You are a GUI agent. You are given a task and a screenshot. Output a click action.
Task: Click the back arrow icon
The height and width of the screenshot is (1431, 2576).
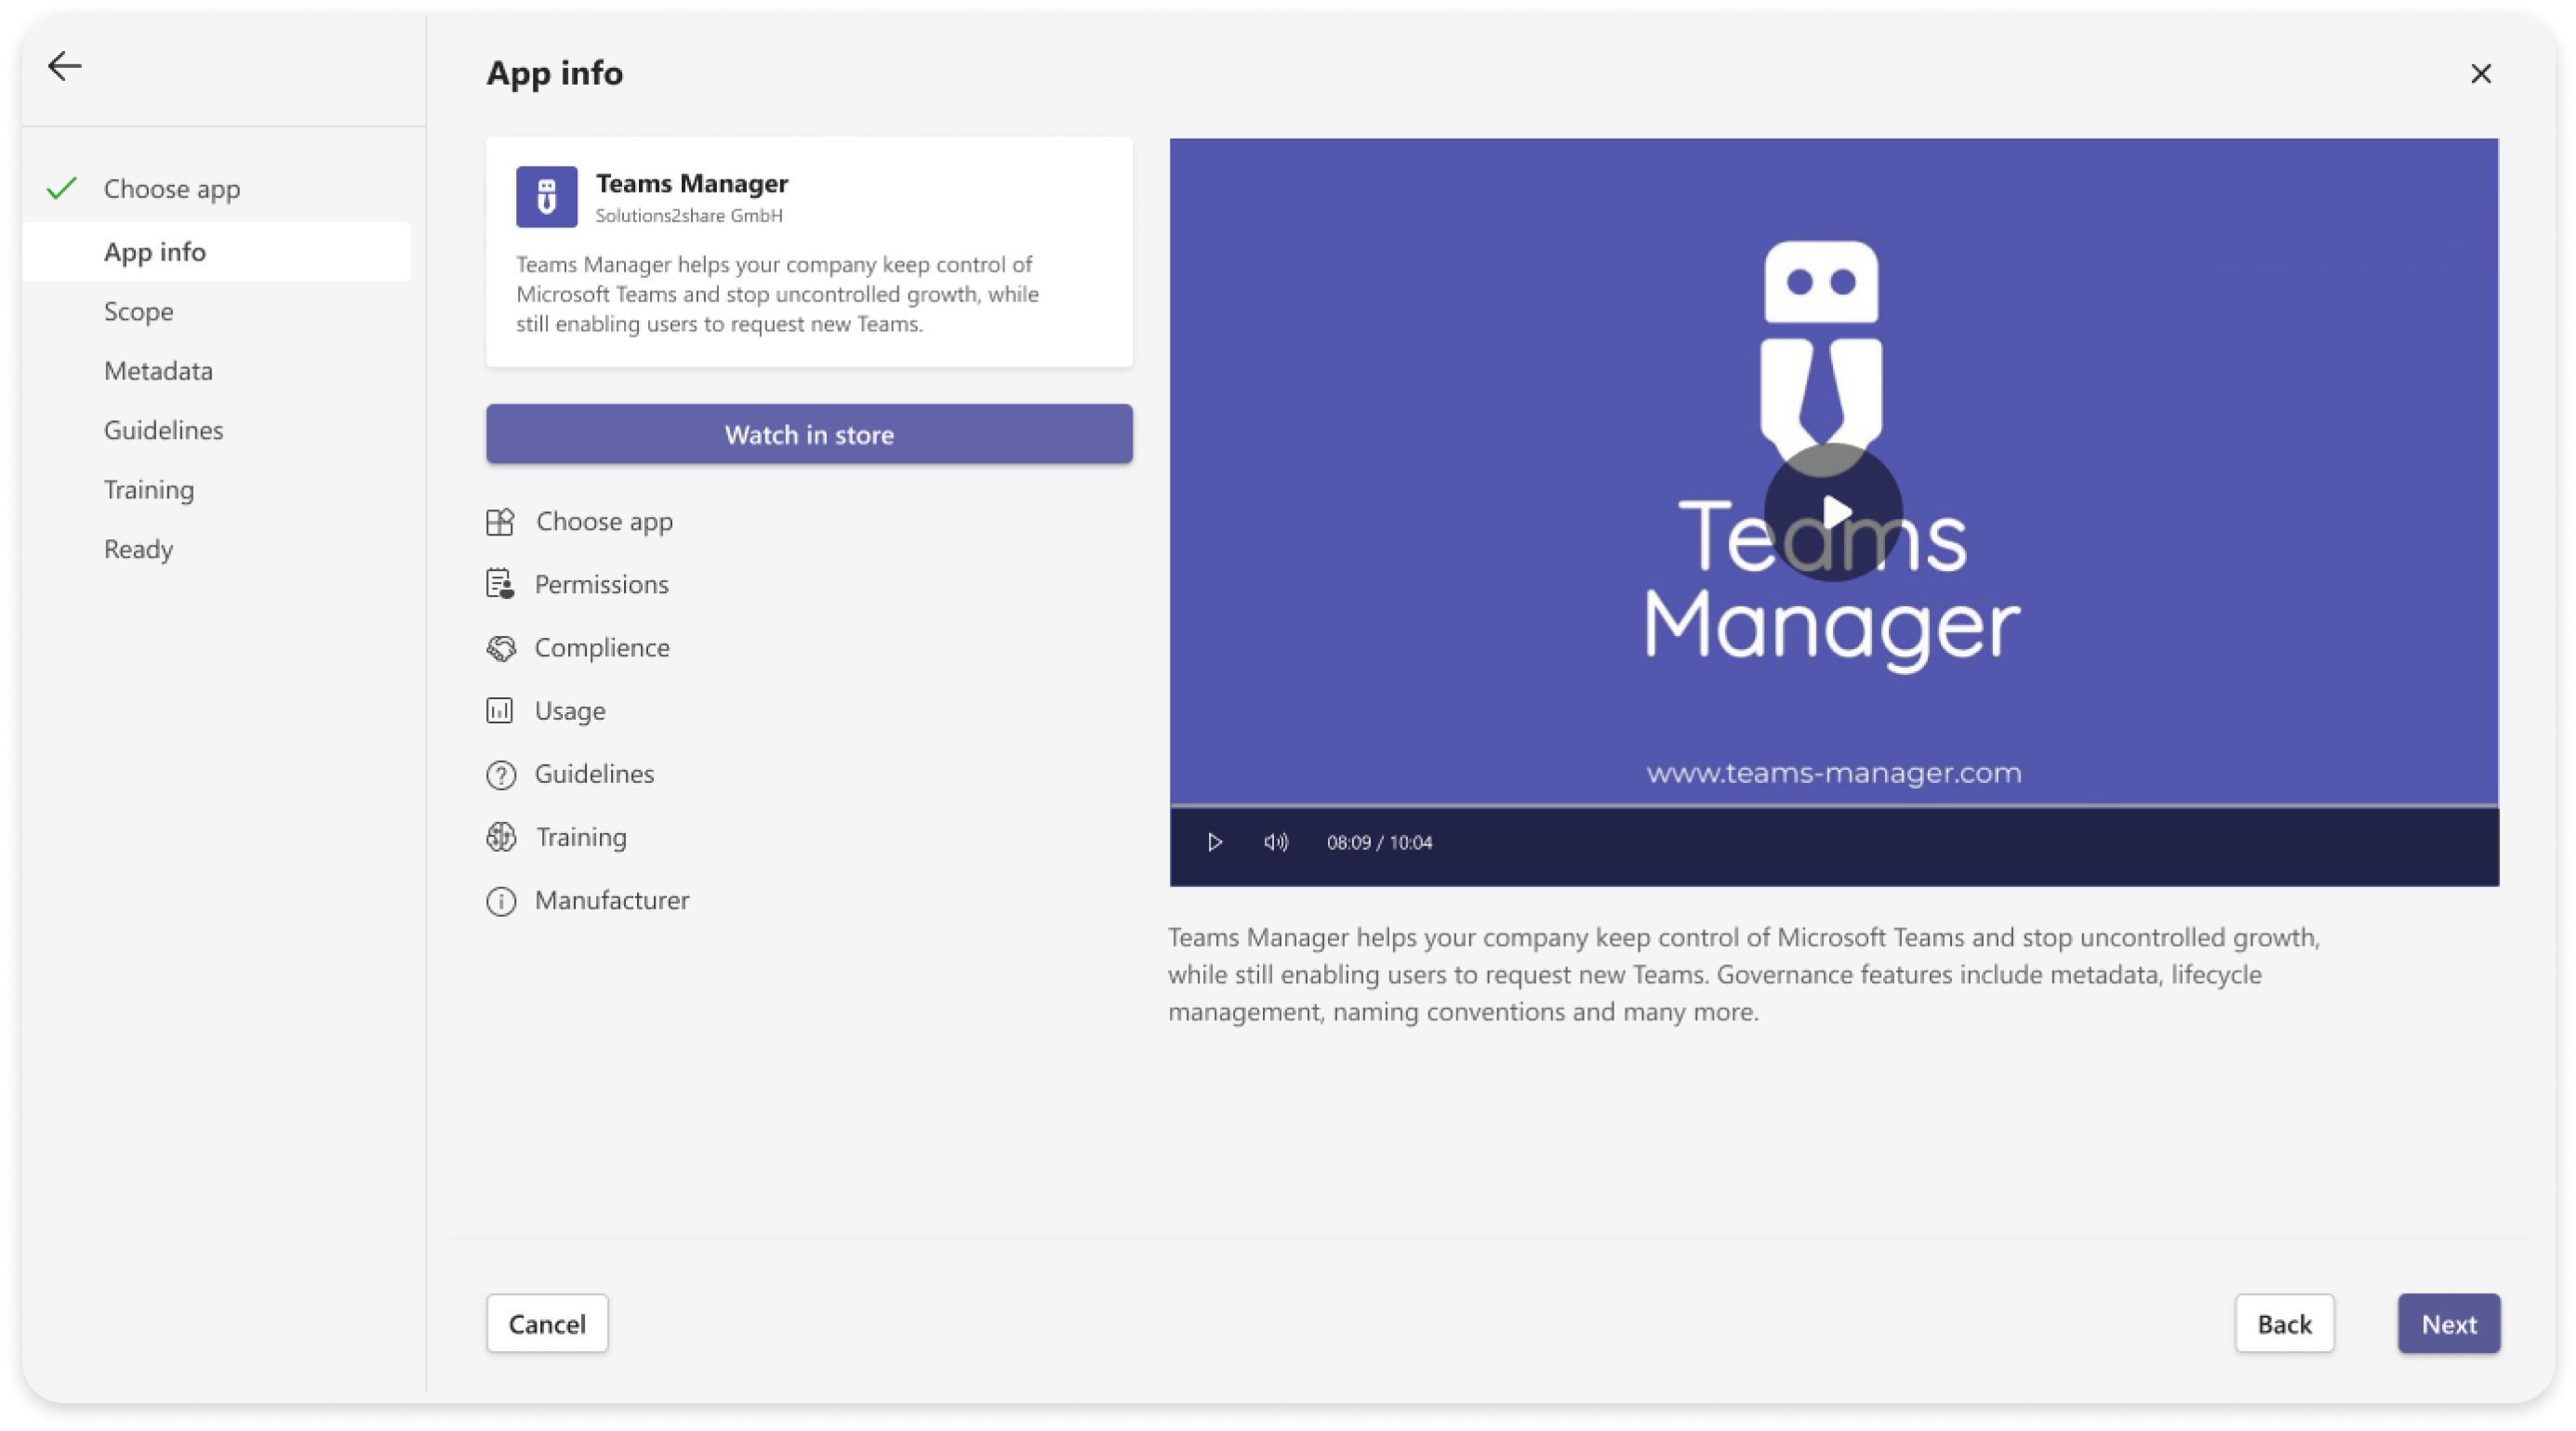tap(65, 67)
